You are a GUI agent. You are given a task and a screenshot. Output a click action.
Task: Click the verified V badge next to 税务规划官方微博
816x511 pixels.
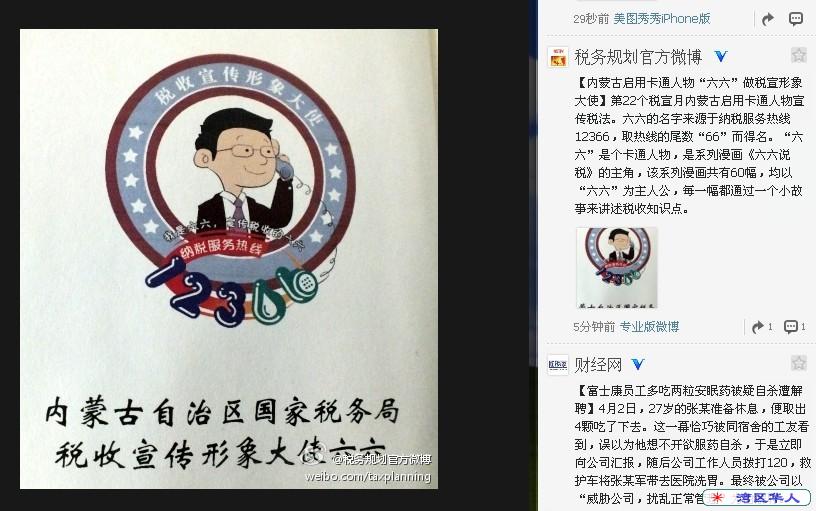click(x=721, y=56)
